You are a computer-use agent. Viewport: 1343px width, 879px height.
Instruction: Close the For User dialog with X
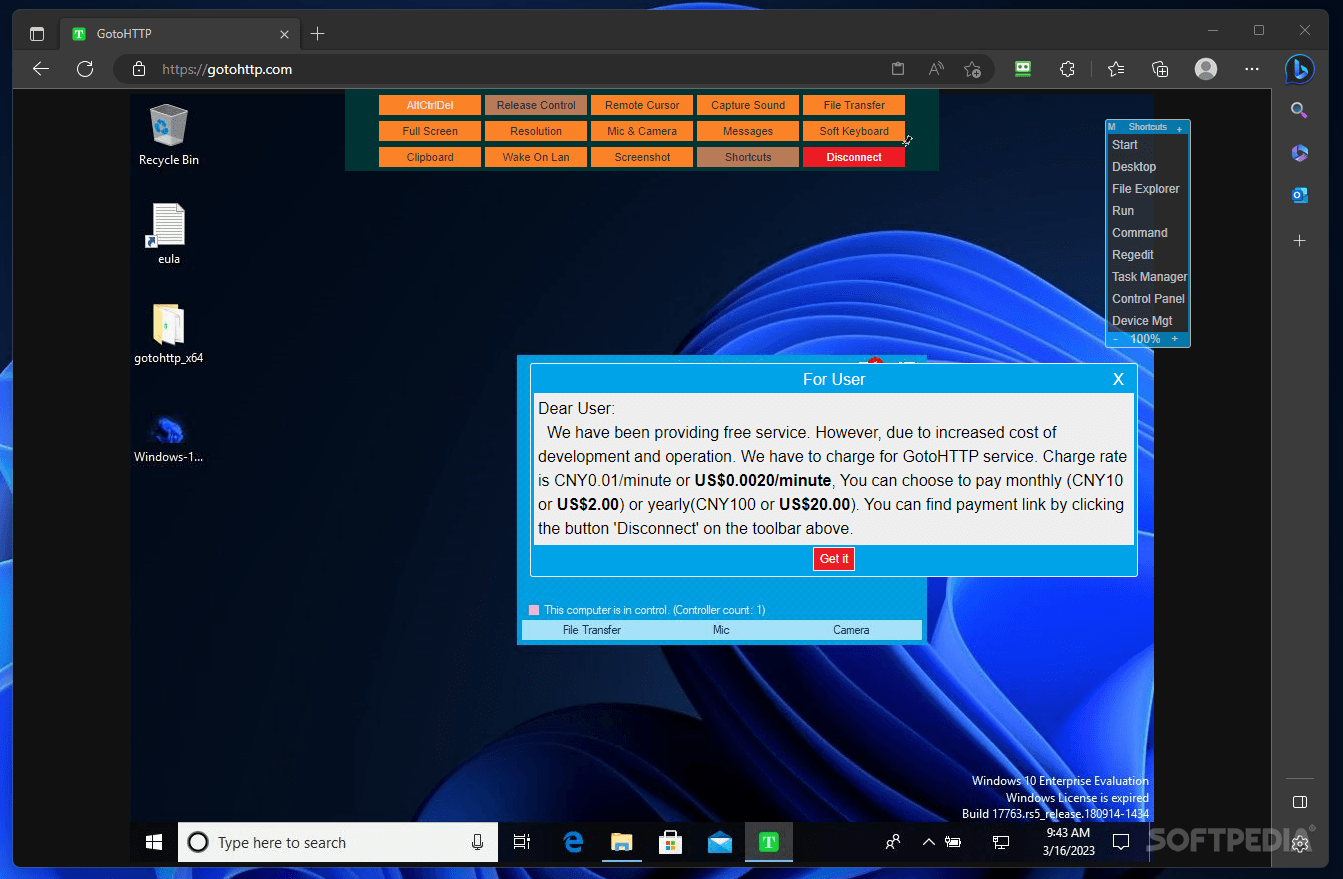pos(1118,379)
